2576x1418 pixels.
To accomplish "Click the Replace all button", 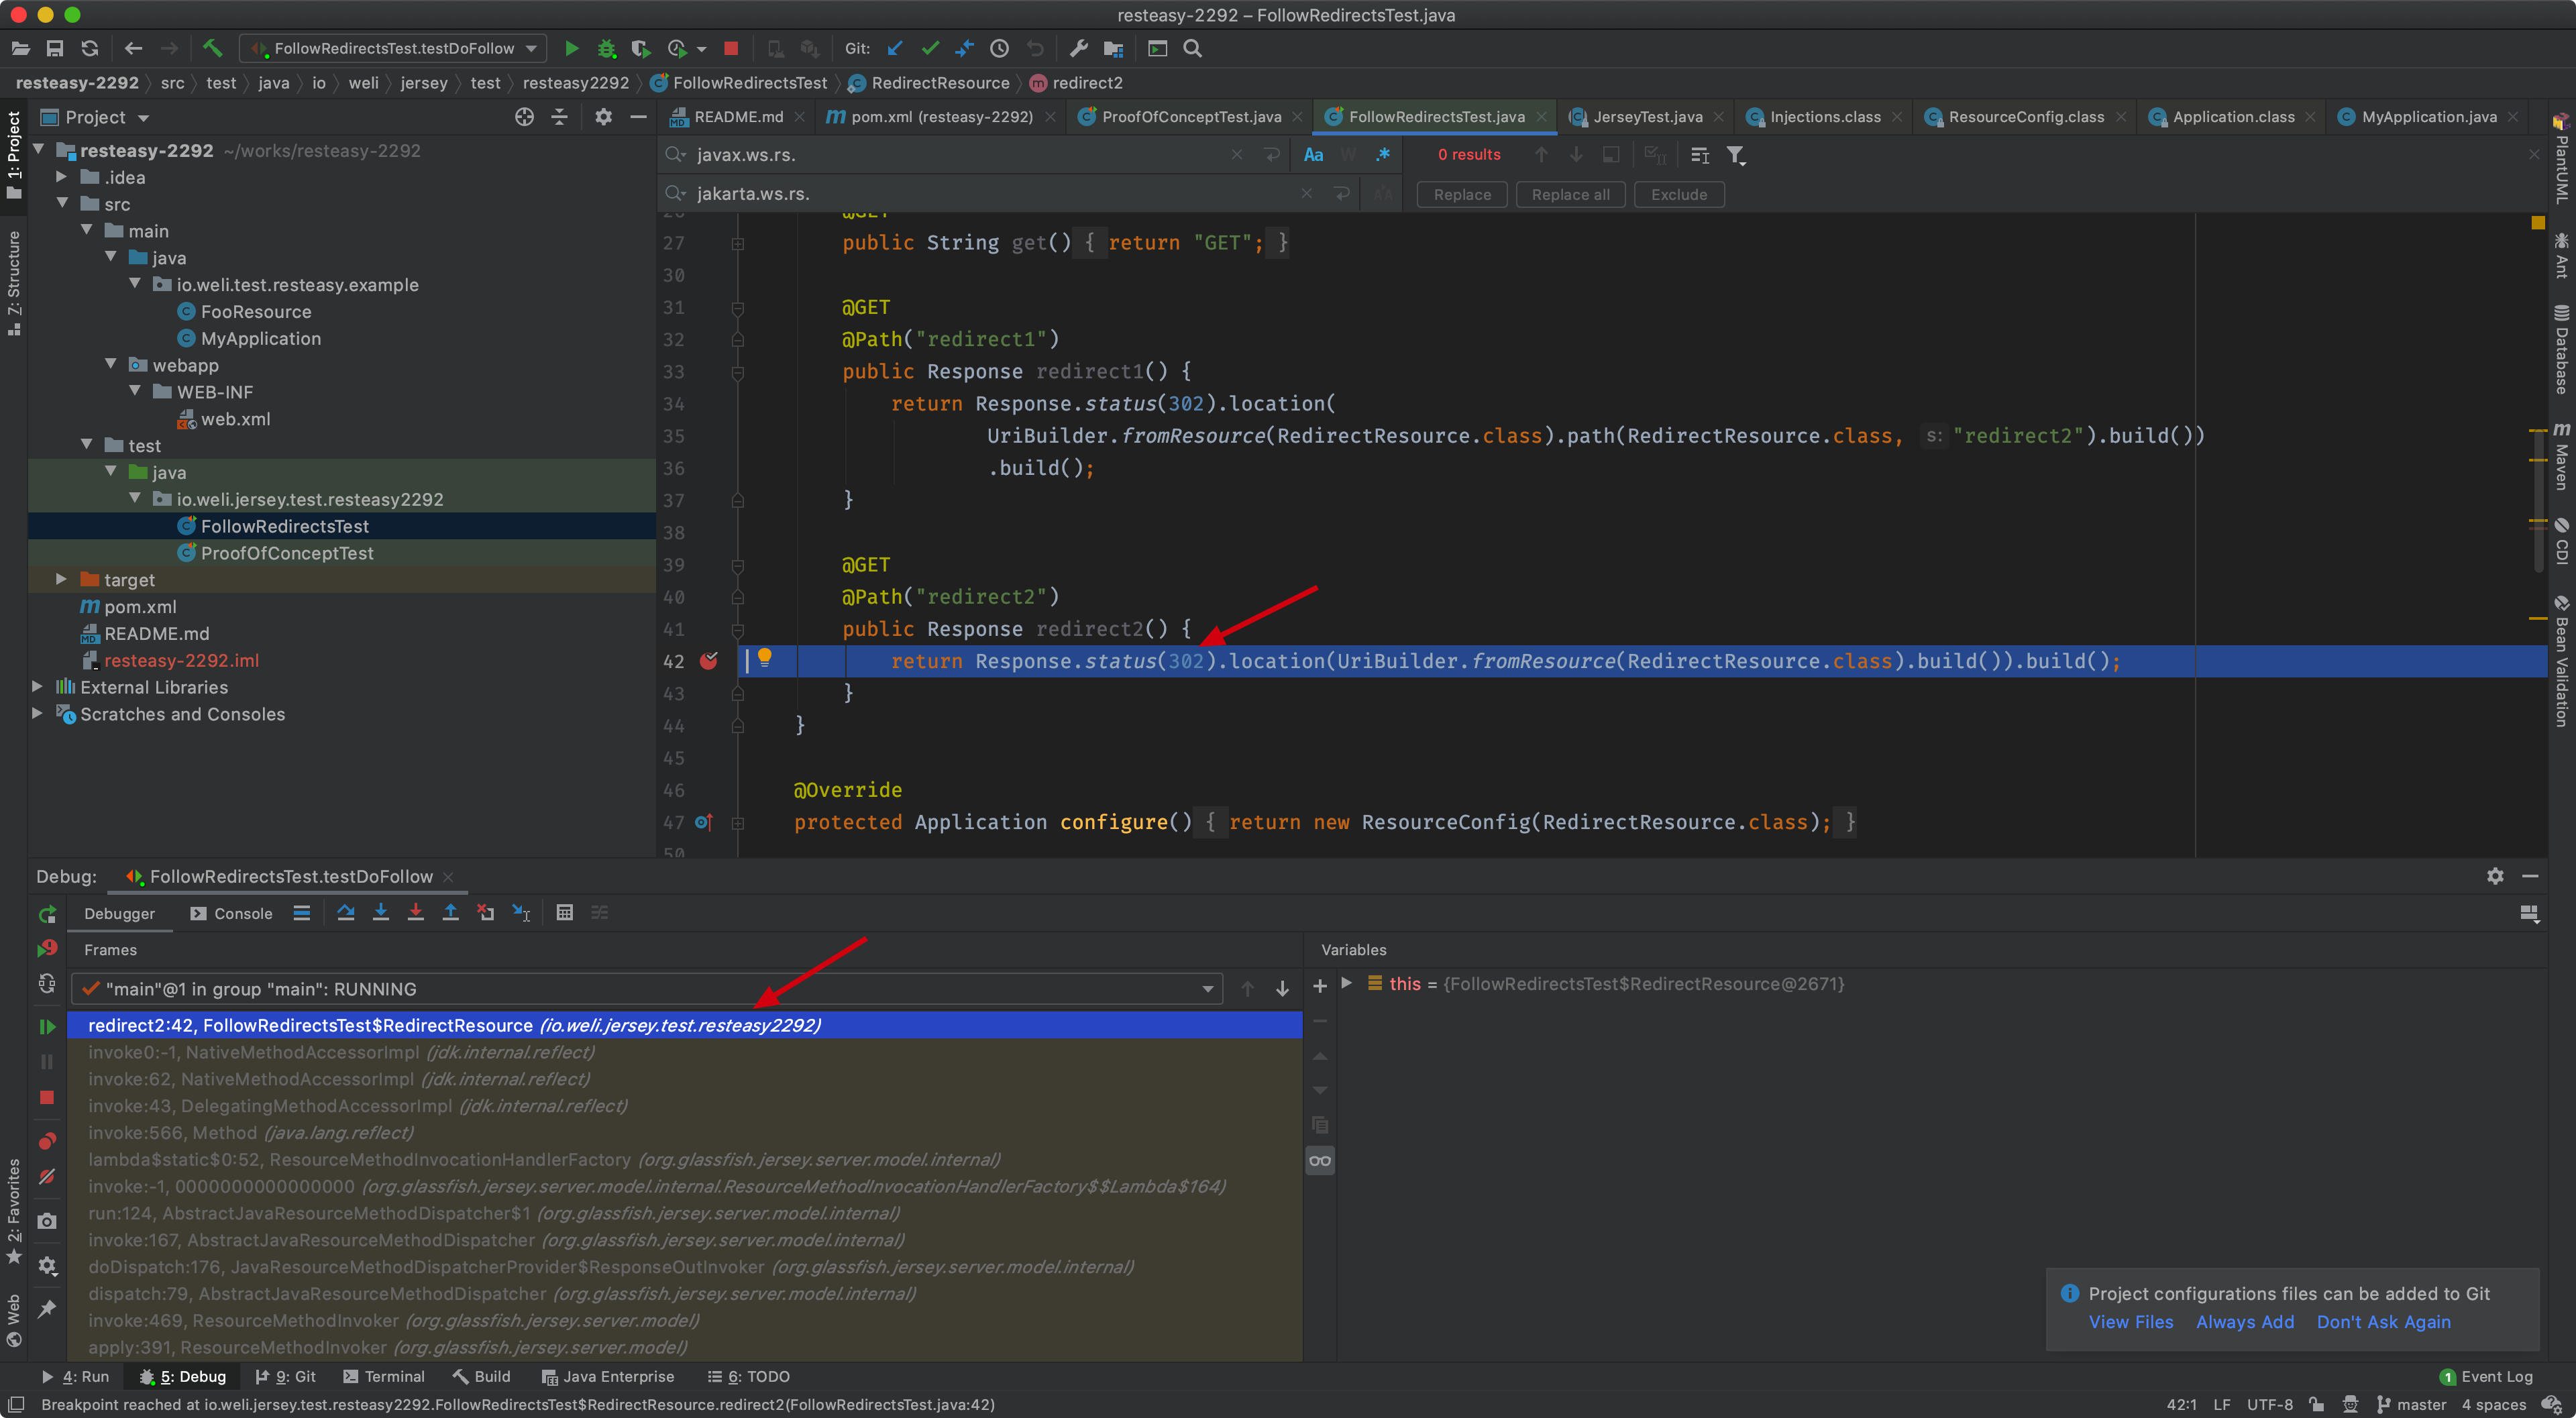I will [1570, 194].
